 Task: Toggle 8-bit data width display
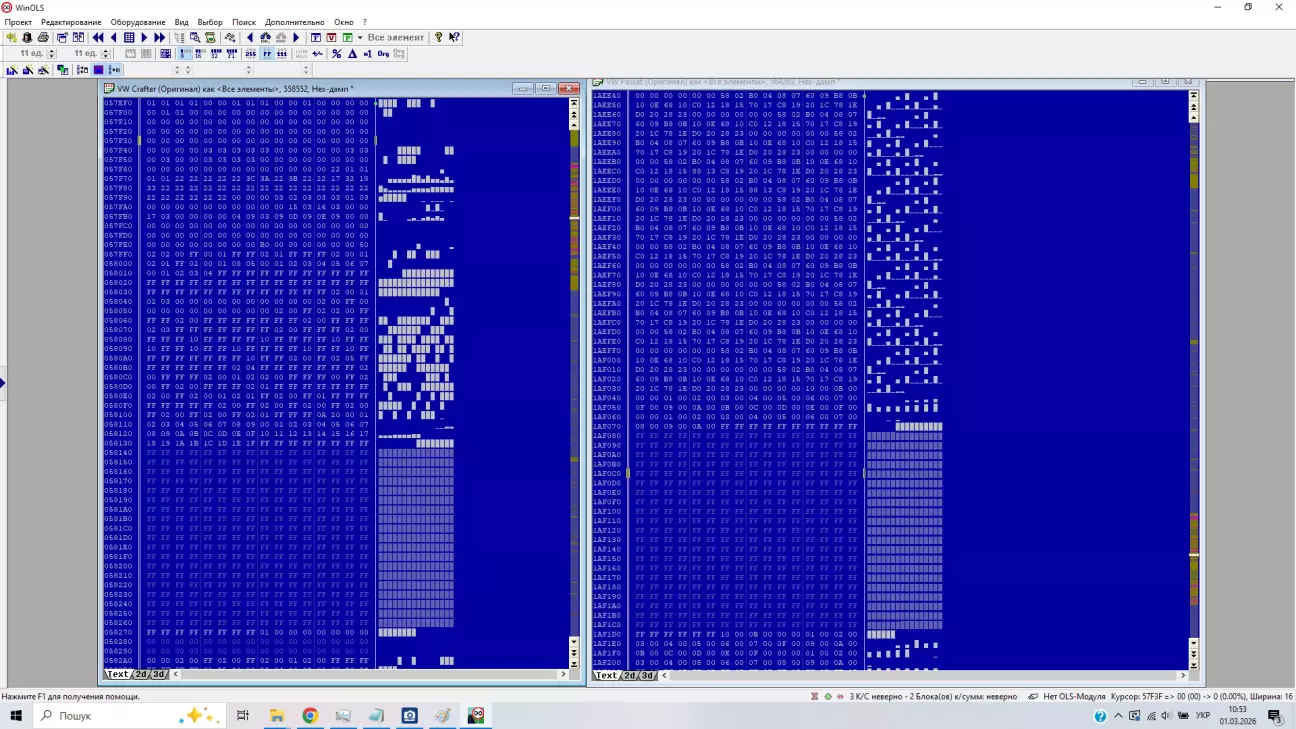(x=185, y=54)
